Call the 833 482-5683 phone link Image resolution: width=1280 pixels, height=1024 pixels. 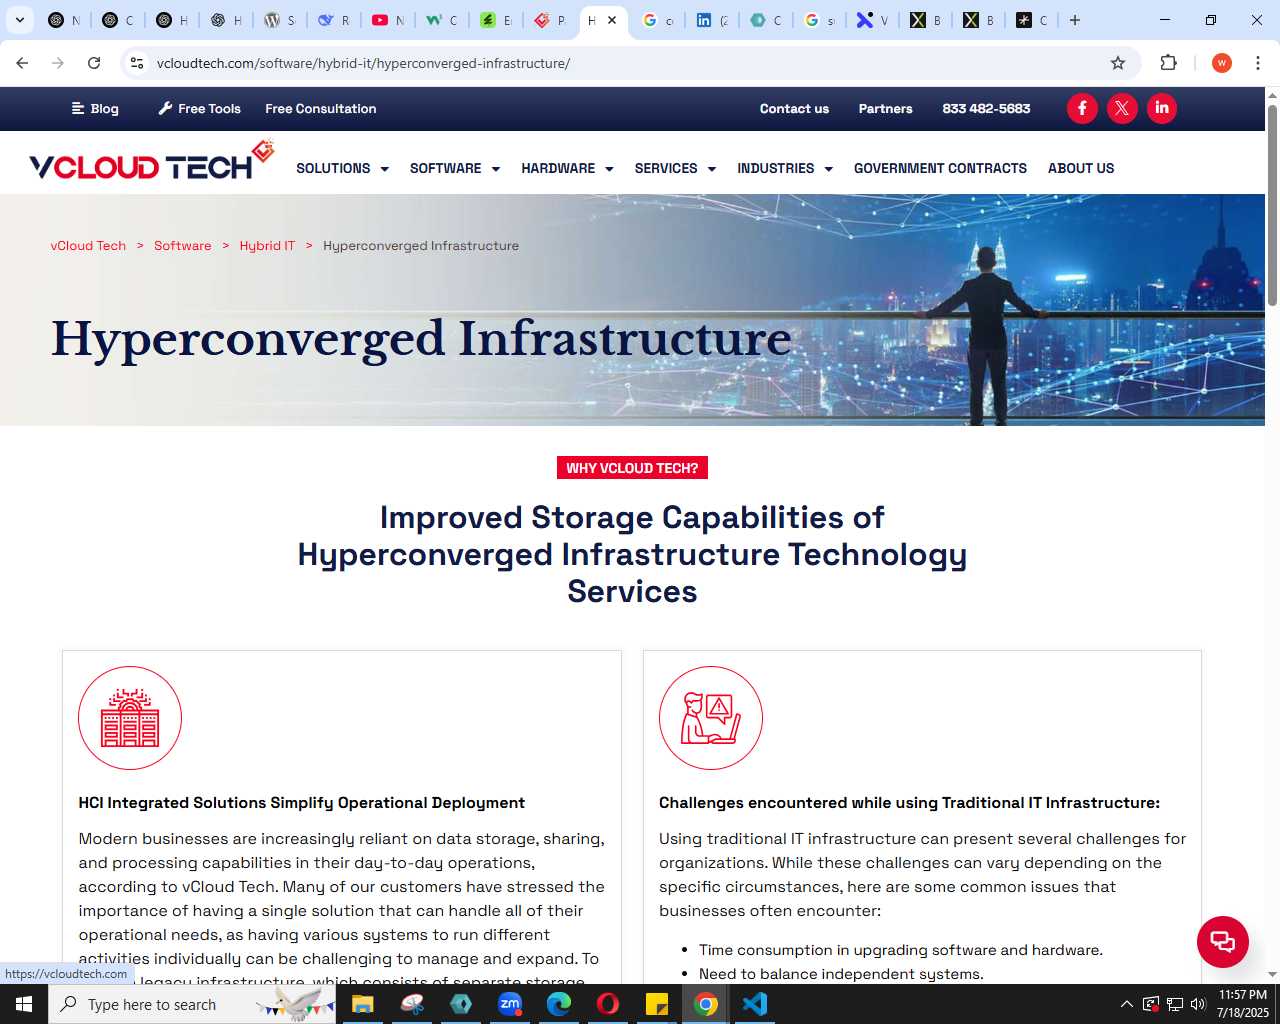[x=986, y=108]
